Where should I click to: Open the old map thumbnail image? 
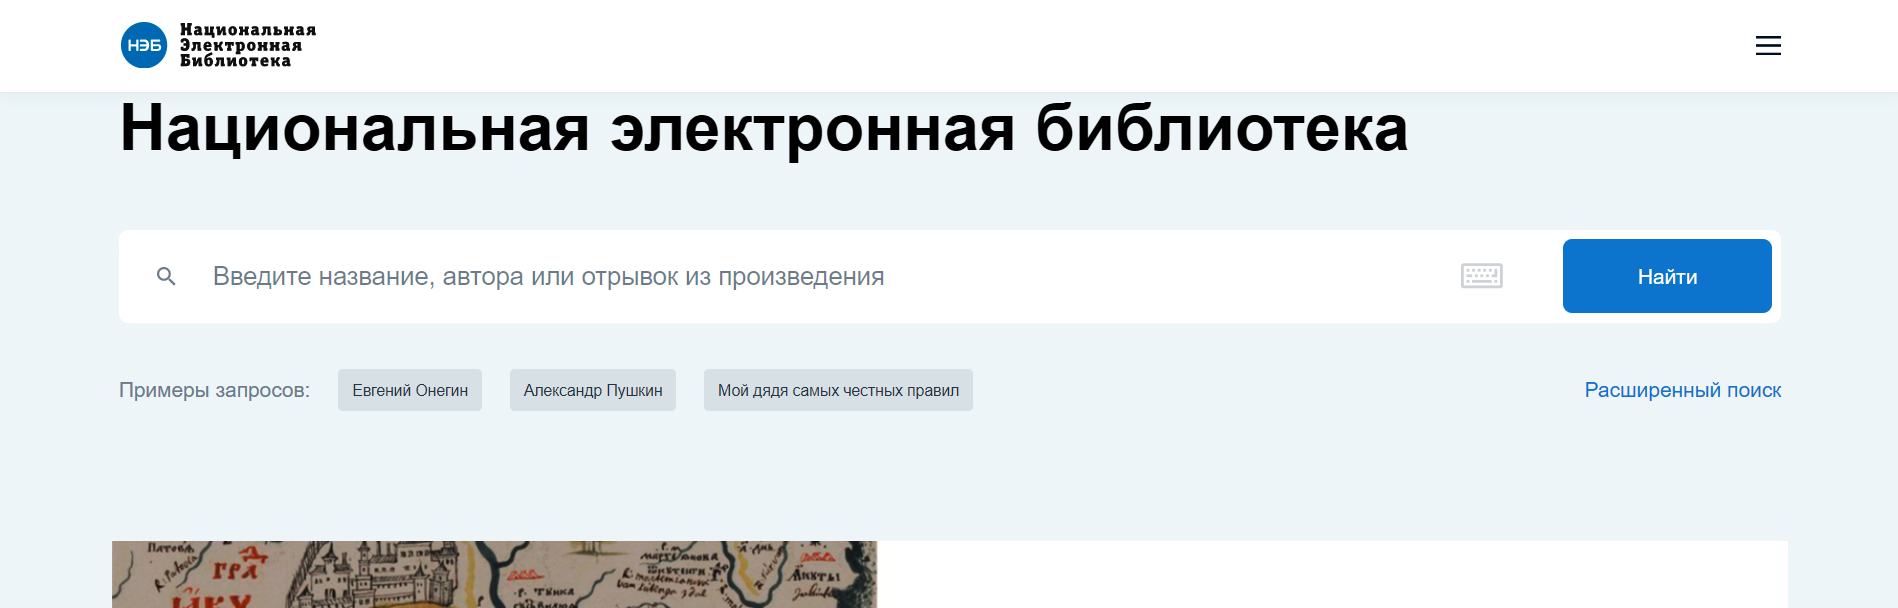click(494, 574)
